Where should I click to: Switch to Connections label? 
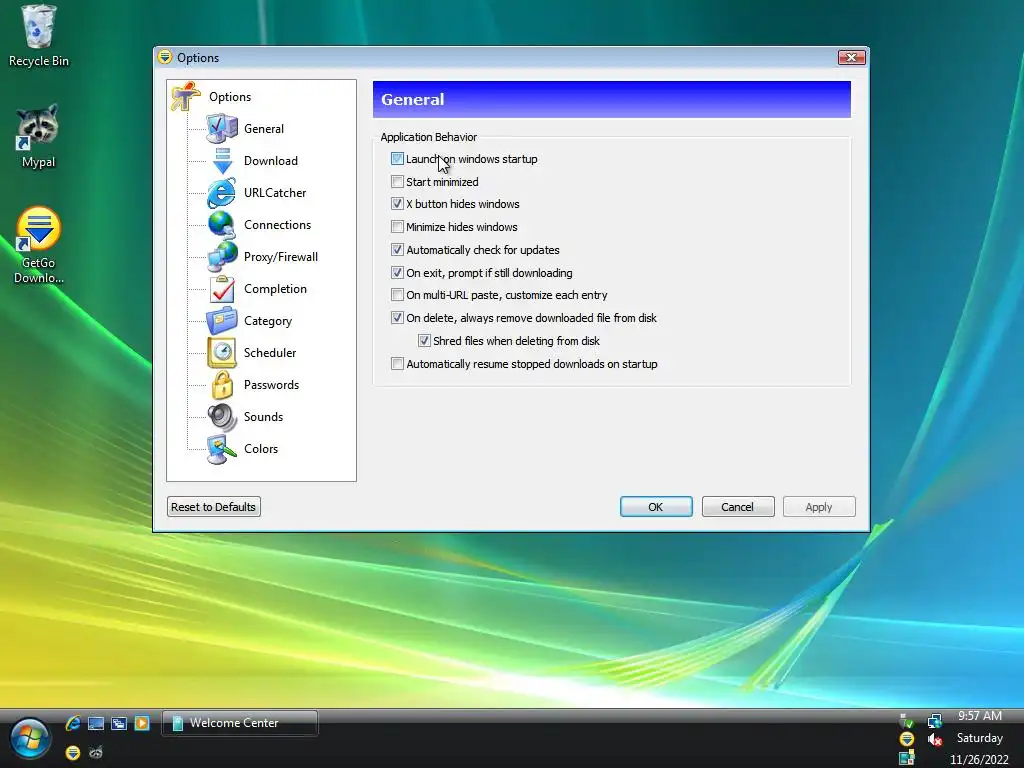coord(278,225)
